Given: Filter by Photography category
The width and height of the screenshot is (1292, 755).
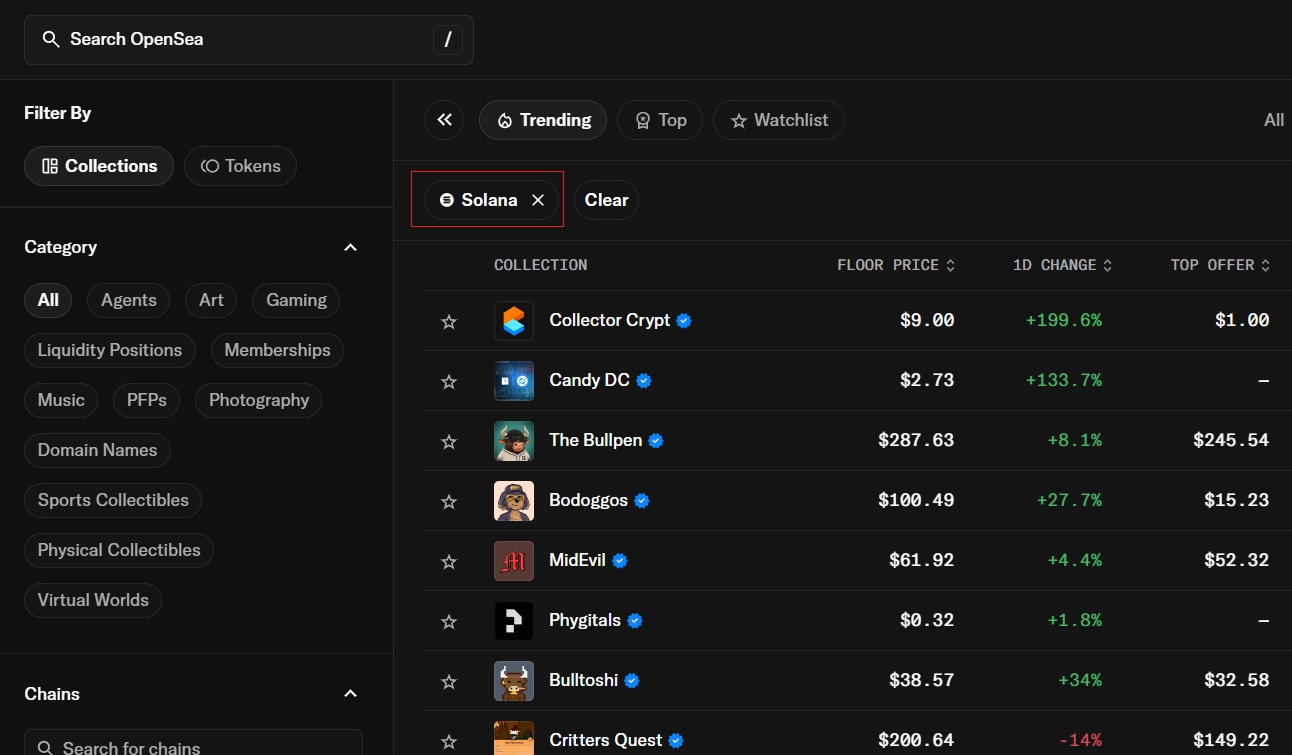Looking at the screenshot, I should pyautogui.click(x=259, y=400).
